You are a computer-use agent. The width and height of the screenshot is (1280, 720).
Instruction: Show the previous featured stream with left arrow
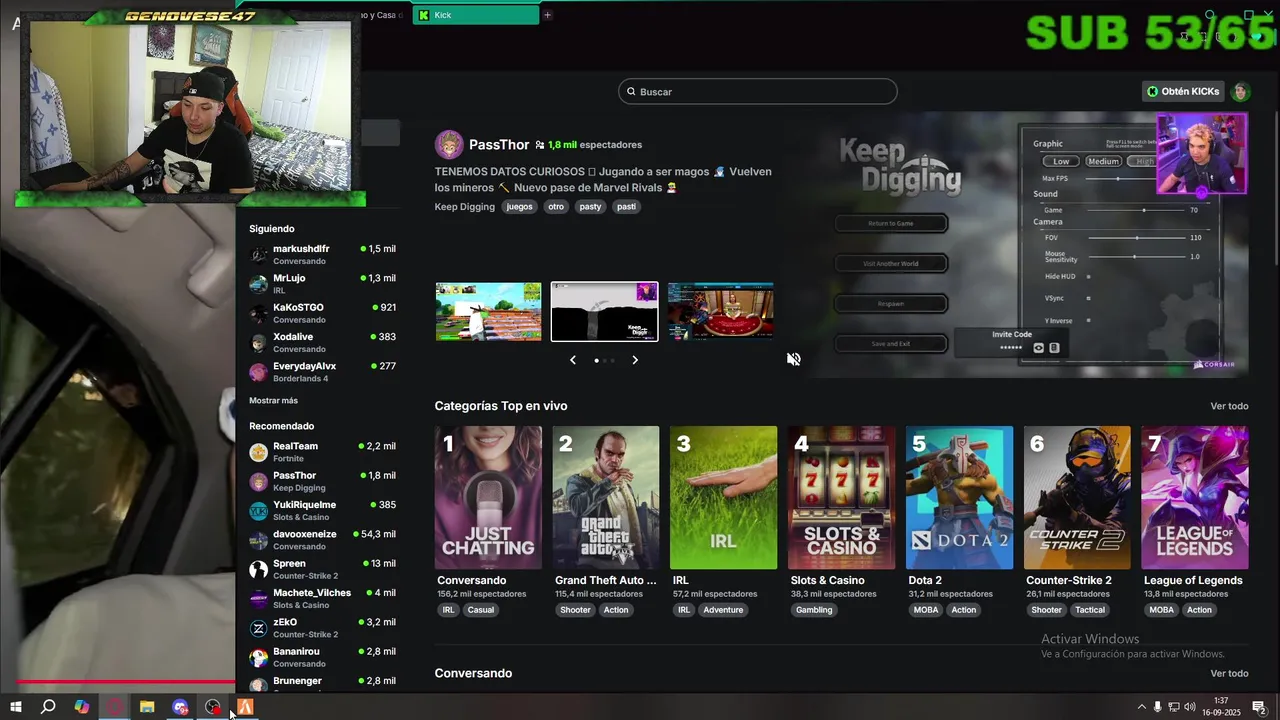pos(573,360)
